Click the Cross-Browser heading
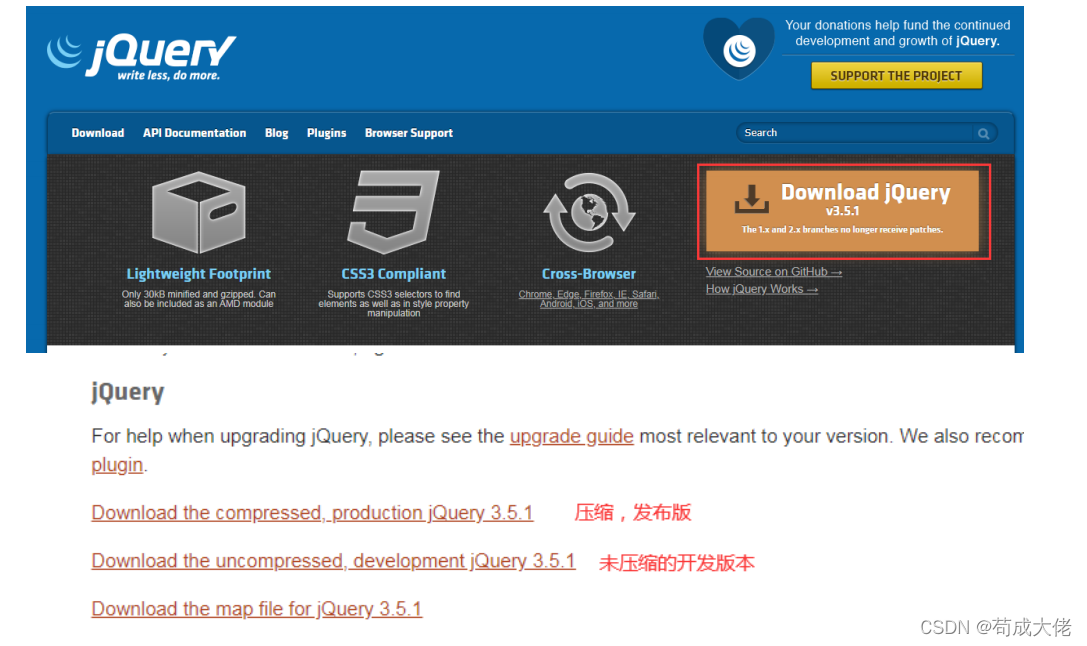Image resolution: width=1087 pixels, height=646 pixels. tap(589, 274)
